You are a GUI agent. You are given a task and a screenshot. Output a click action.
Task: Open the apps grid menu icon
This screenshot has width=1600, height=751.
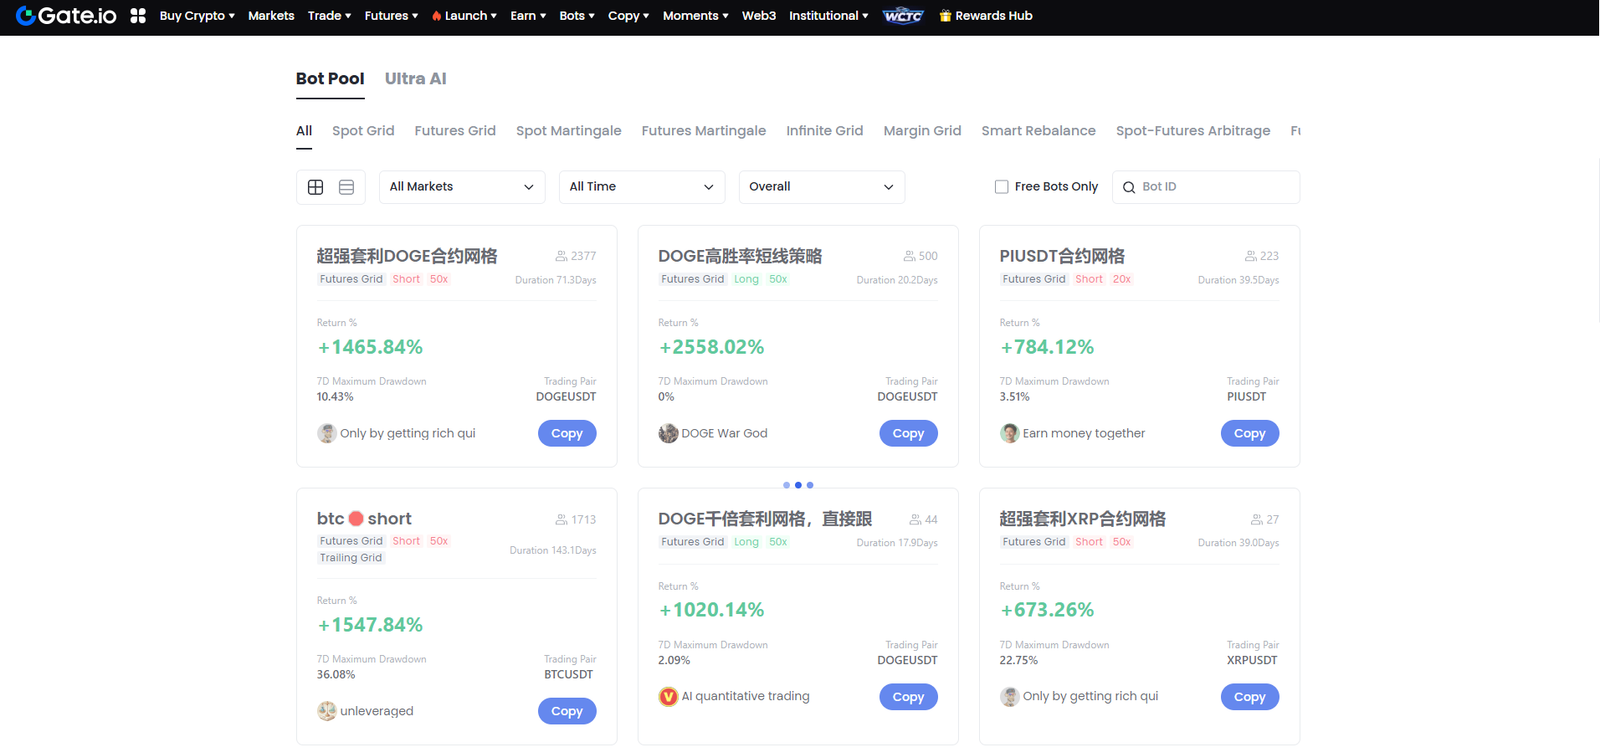[x=138, y=16]
